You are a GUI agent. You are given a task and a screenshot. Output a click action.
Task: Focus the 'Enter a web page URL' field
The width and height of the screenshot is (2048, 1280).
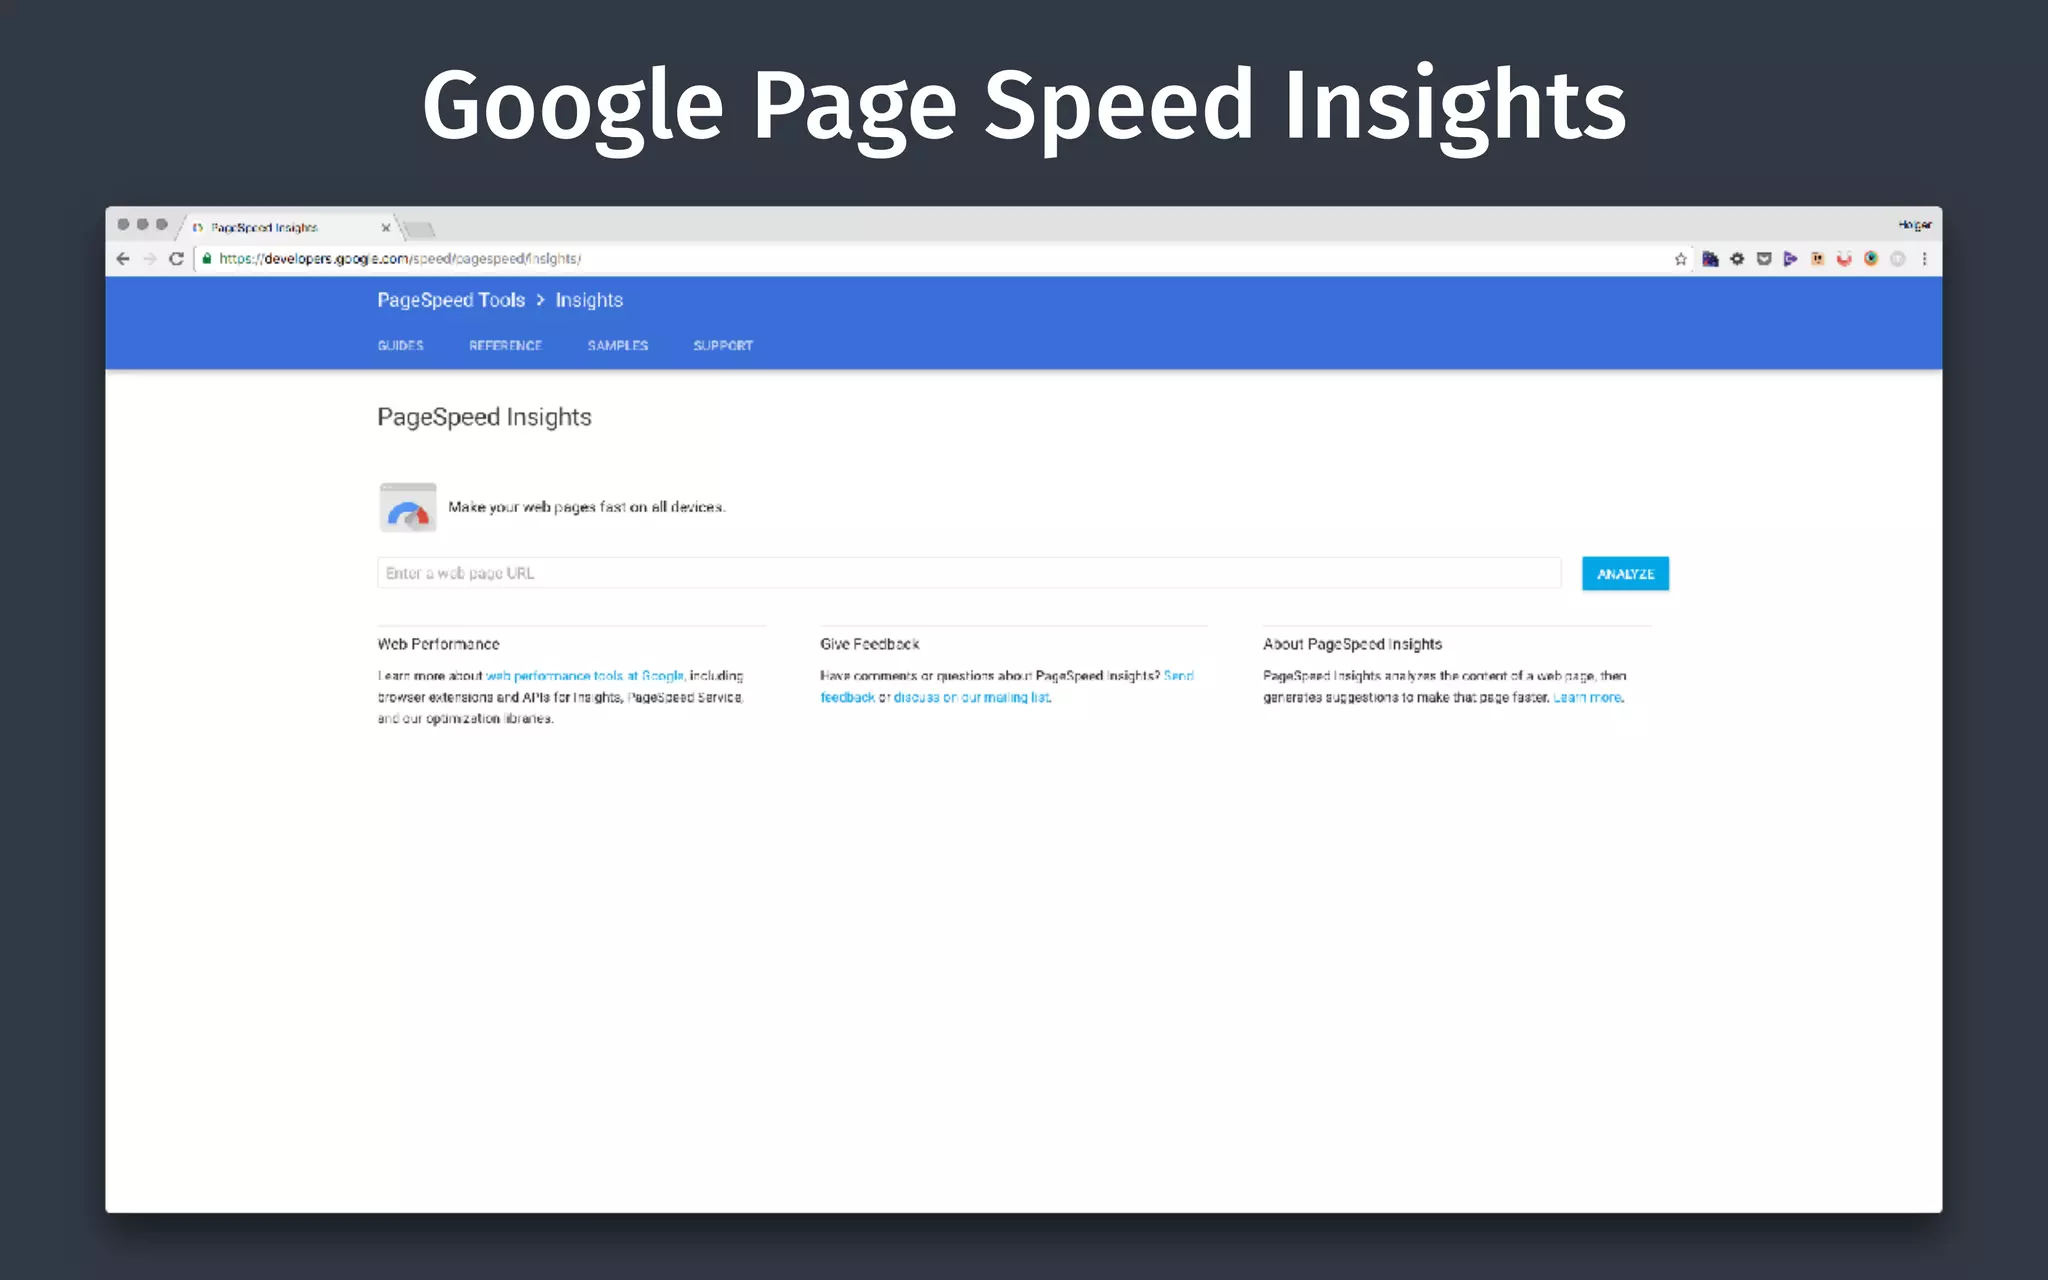[969, 573]
